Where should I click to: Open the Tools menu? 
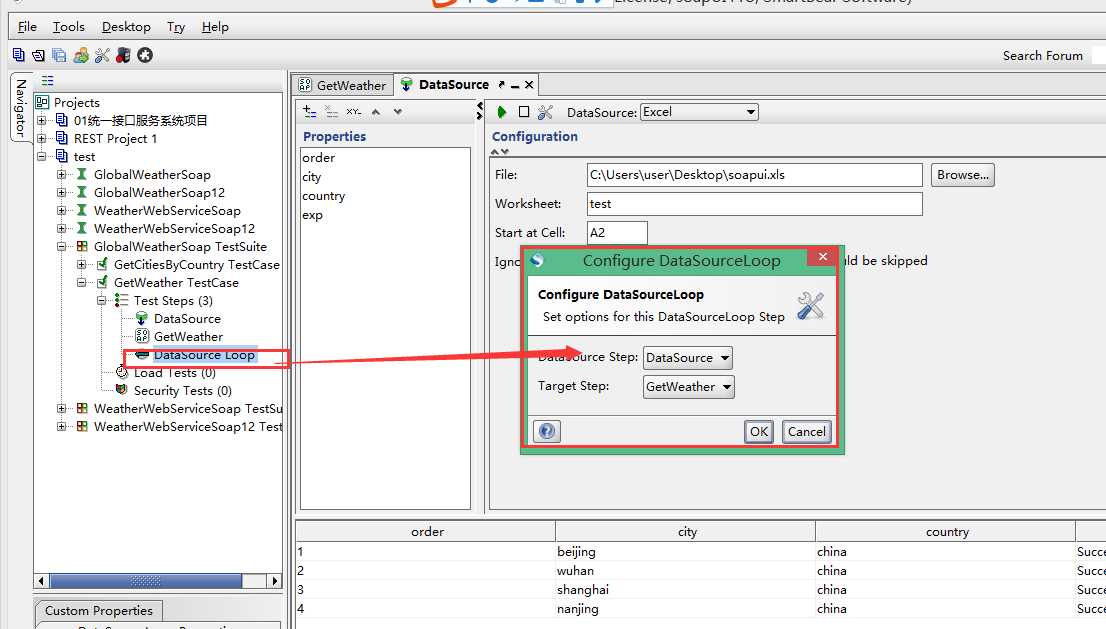68,27
